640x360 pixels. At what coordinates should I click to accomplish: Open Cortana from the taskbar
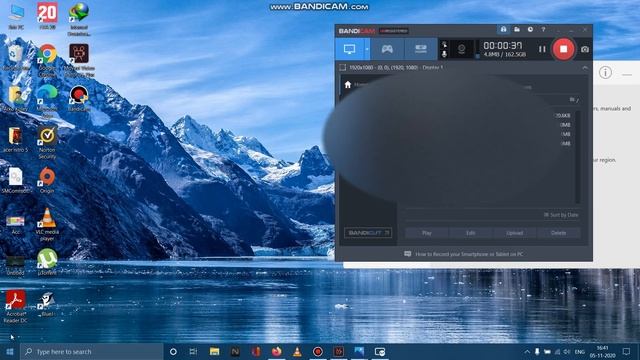click(173, 351)
